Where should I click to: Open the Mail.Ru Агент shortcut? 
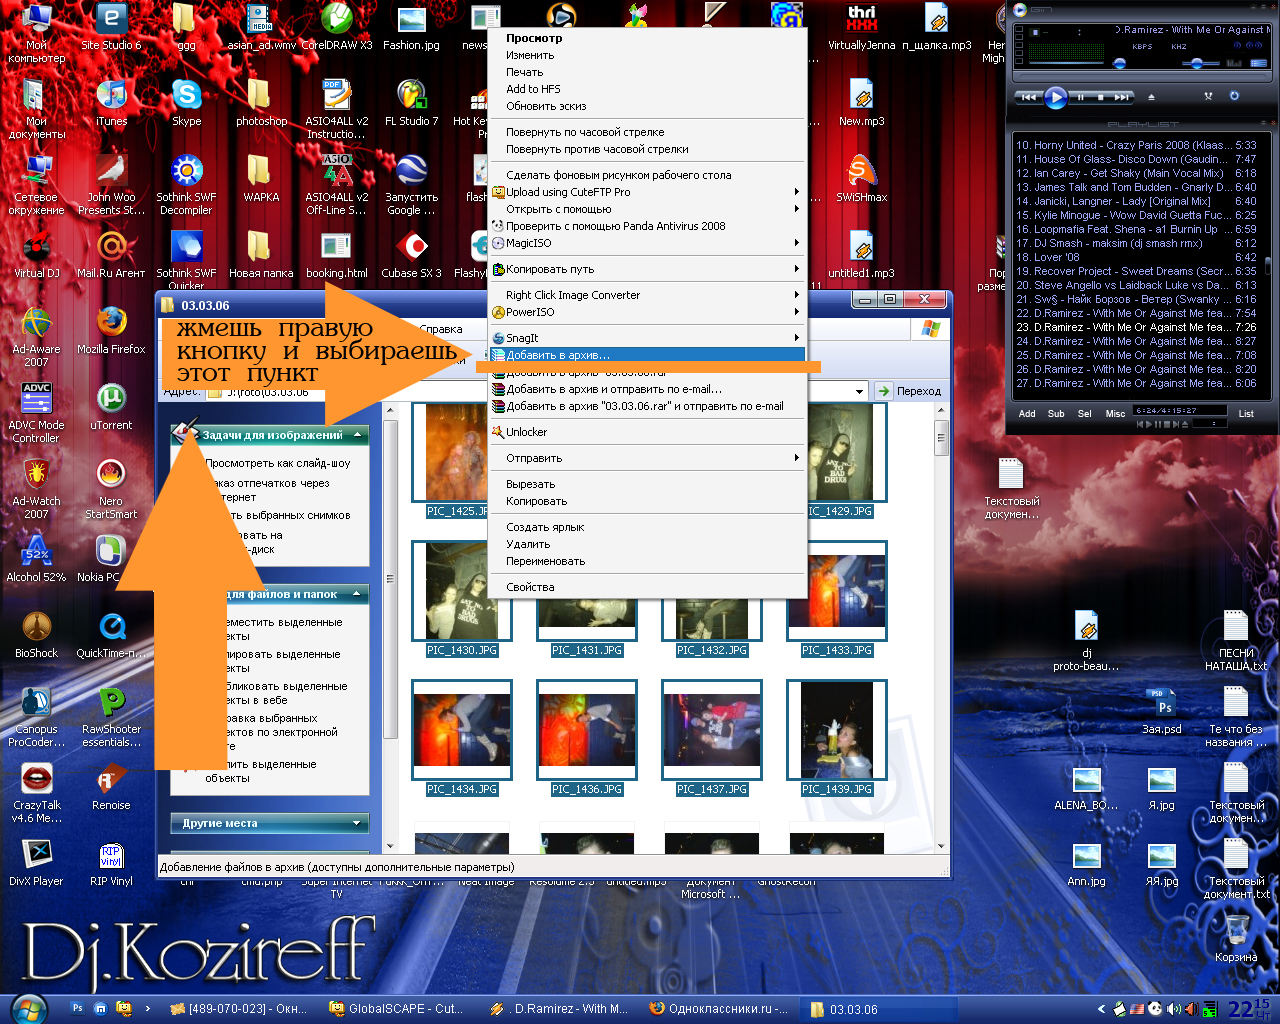tap(111, 255)
